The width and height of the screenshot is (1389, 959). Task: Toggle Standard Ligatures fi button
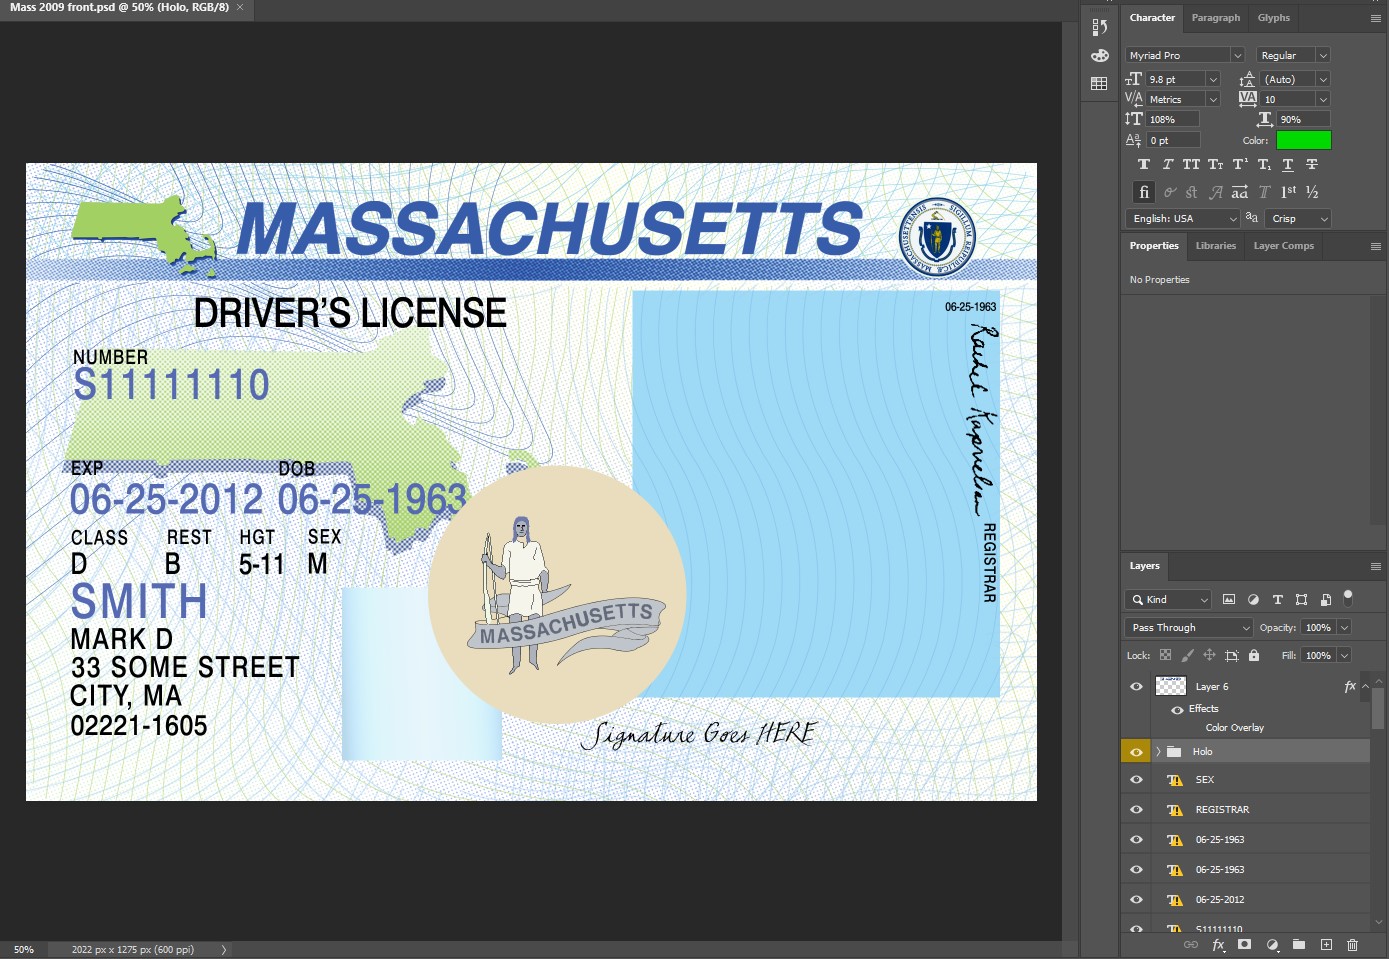point(1144,191)
